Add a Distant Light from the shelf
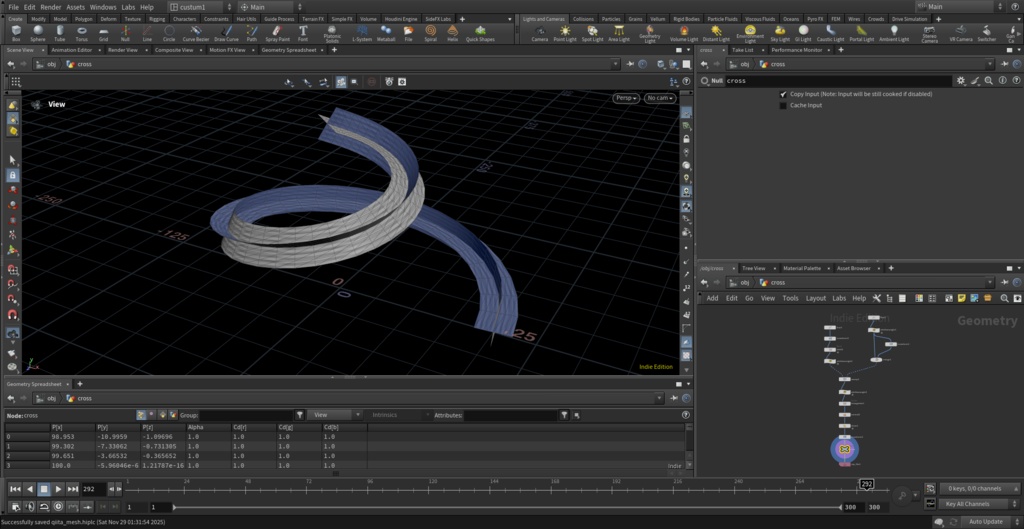The height and width of the screenshot is (529, 1024). click(716, 33)
